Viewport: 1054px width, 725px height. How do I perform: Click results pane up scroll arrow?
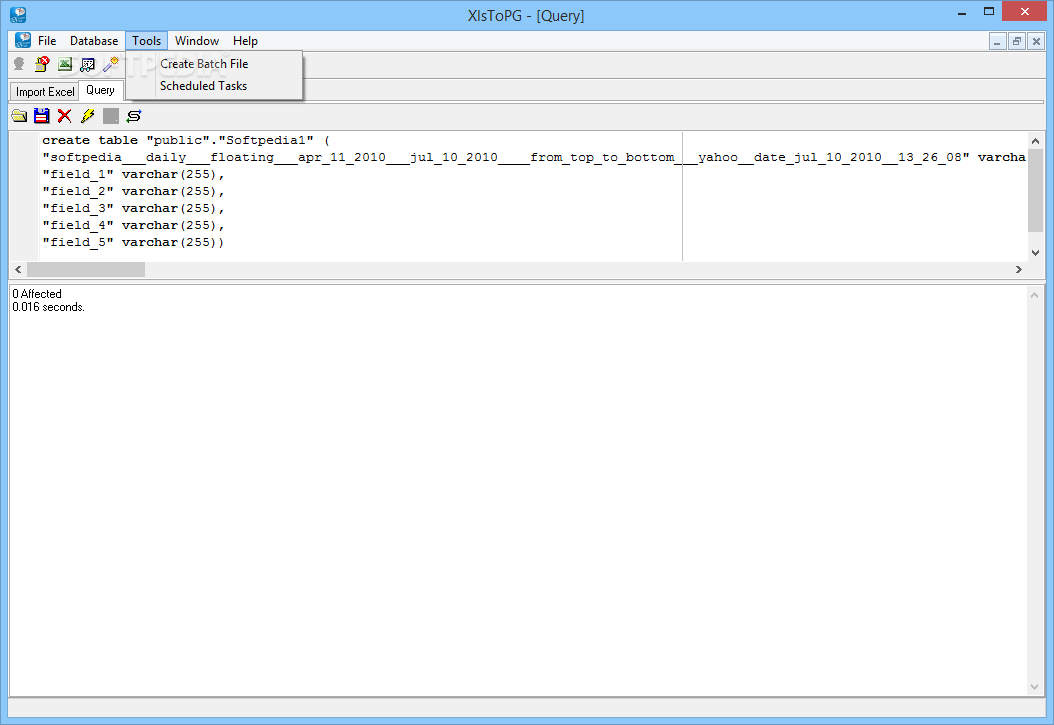[x=1035, y=295]
